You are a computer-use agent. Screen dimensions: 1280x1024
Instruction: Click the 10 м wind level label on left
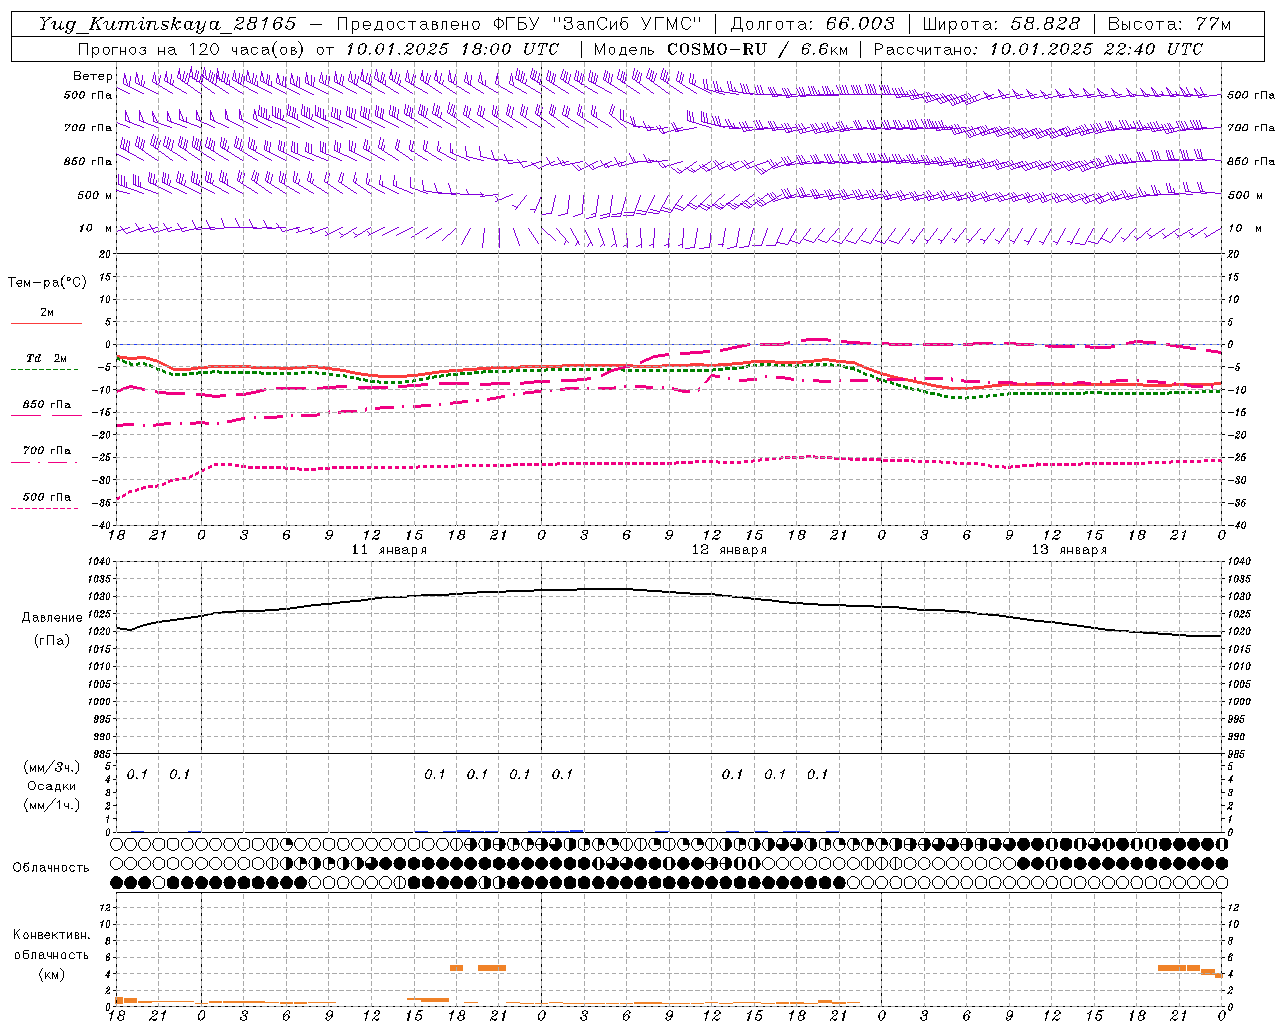(x=96, y=228)
